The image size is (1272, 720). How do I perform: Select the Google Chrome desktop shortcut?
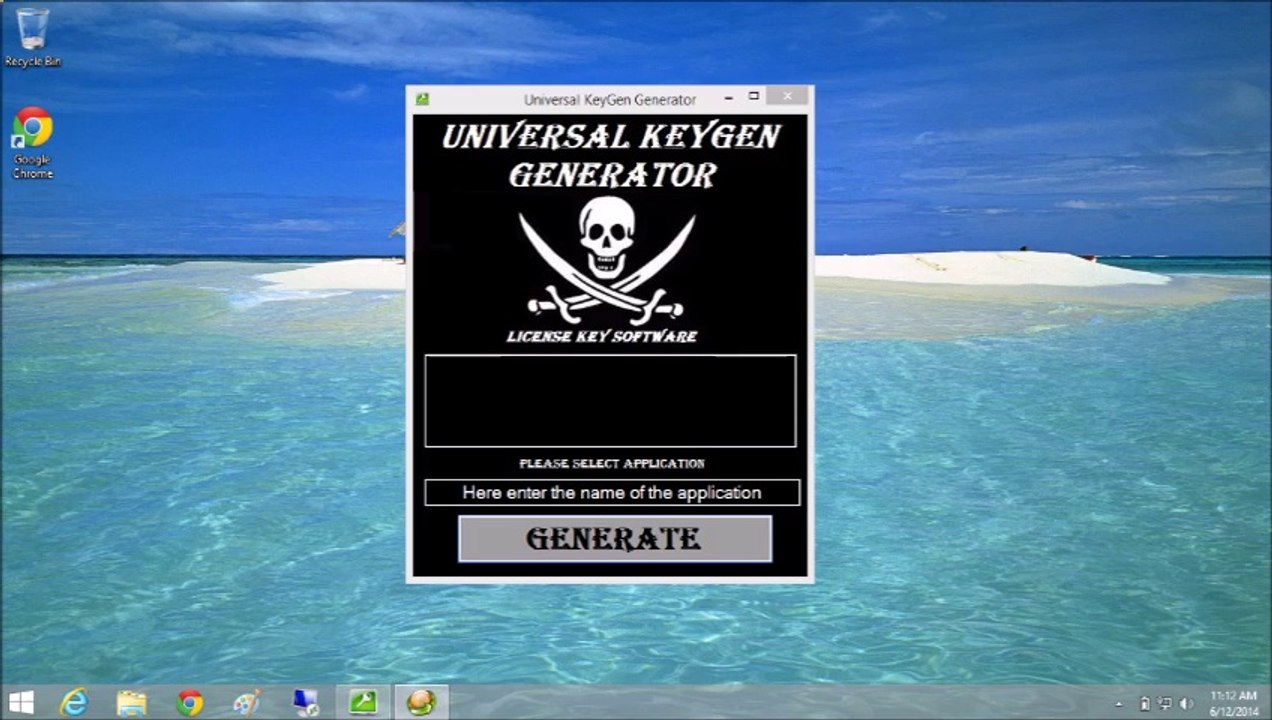[x=32, y=143]
